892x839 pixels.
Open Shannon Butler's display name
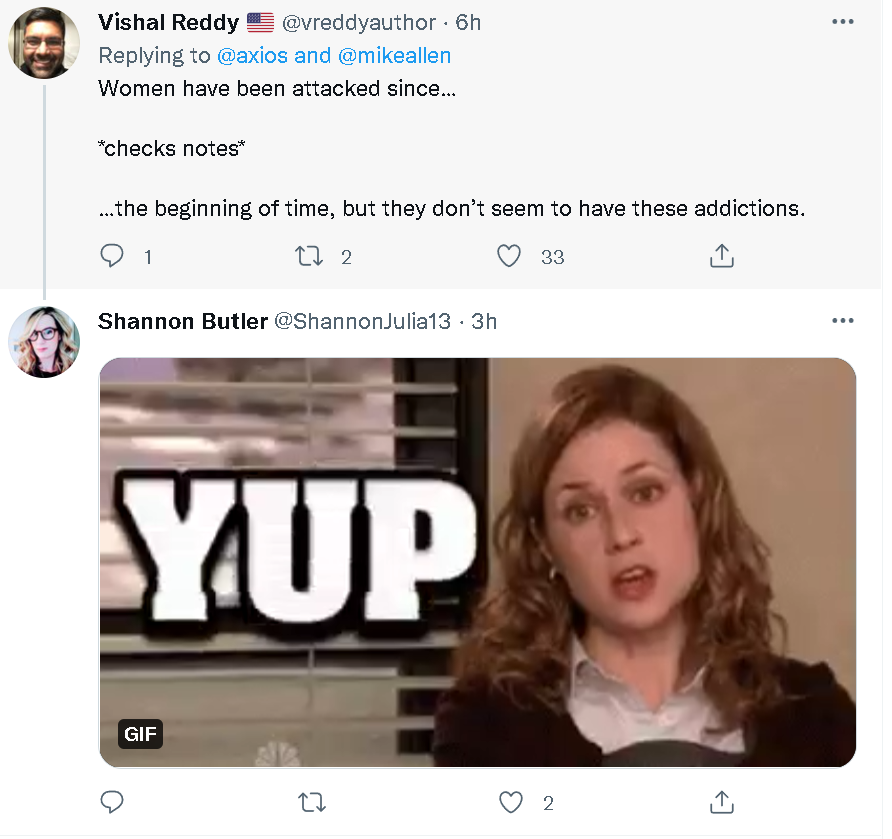183,321
